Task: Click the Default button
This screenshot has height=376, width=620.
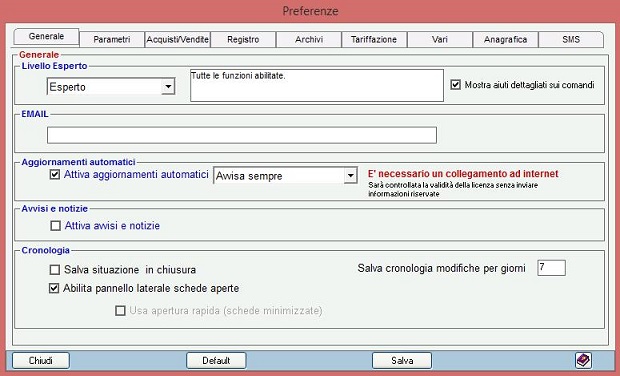Action: click(x=216, y=361)
